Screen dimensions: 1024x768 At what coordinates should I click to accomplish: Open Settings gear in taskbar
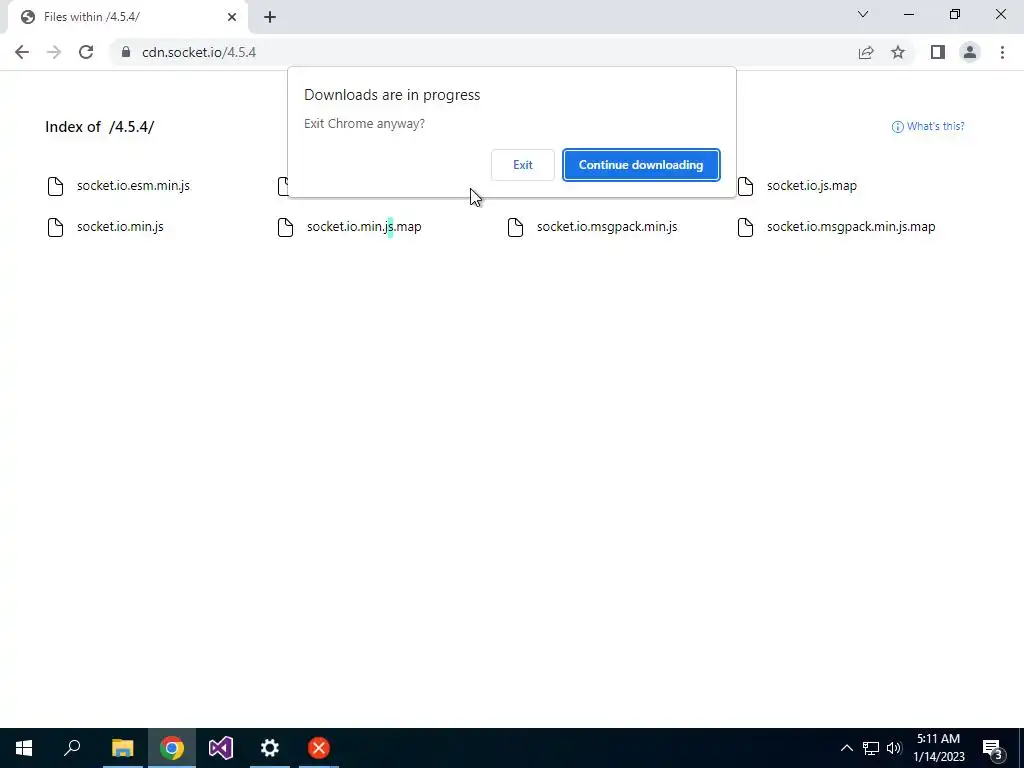[x=270, y=748]
